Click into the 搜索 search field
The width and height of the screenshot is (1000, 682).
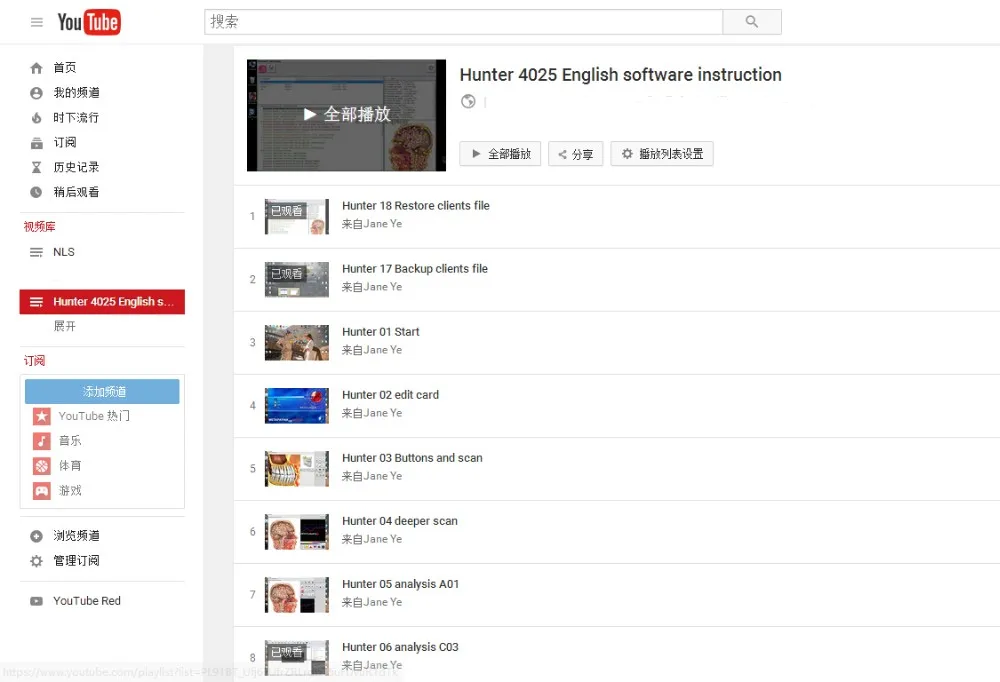click(463, 22)
